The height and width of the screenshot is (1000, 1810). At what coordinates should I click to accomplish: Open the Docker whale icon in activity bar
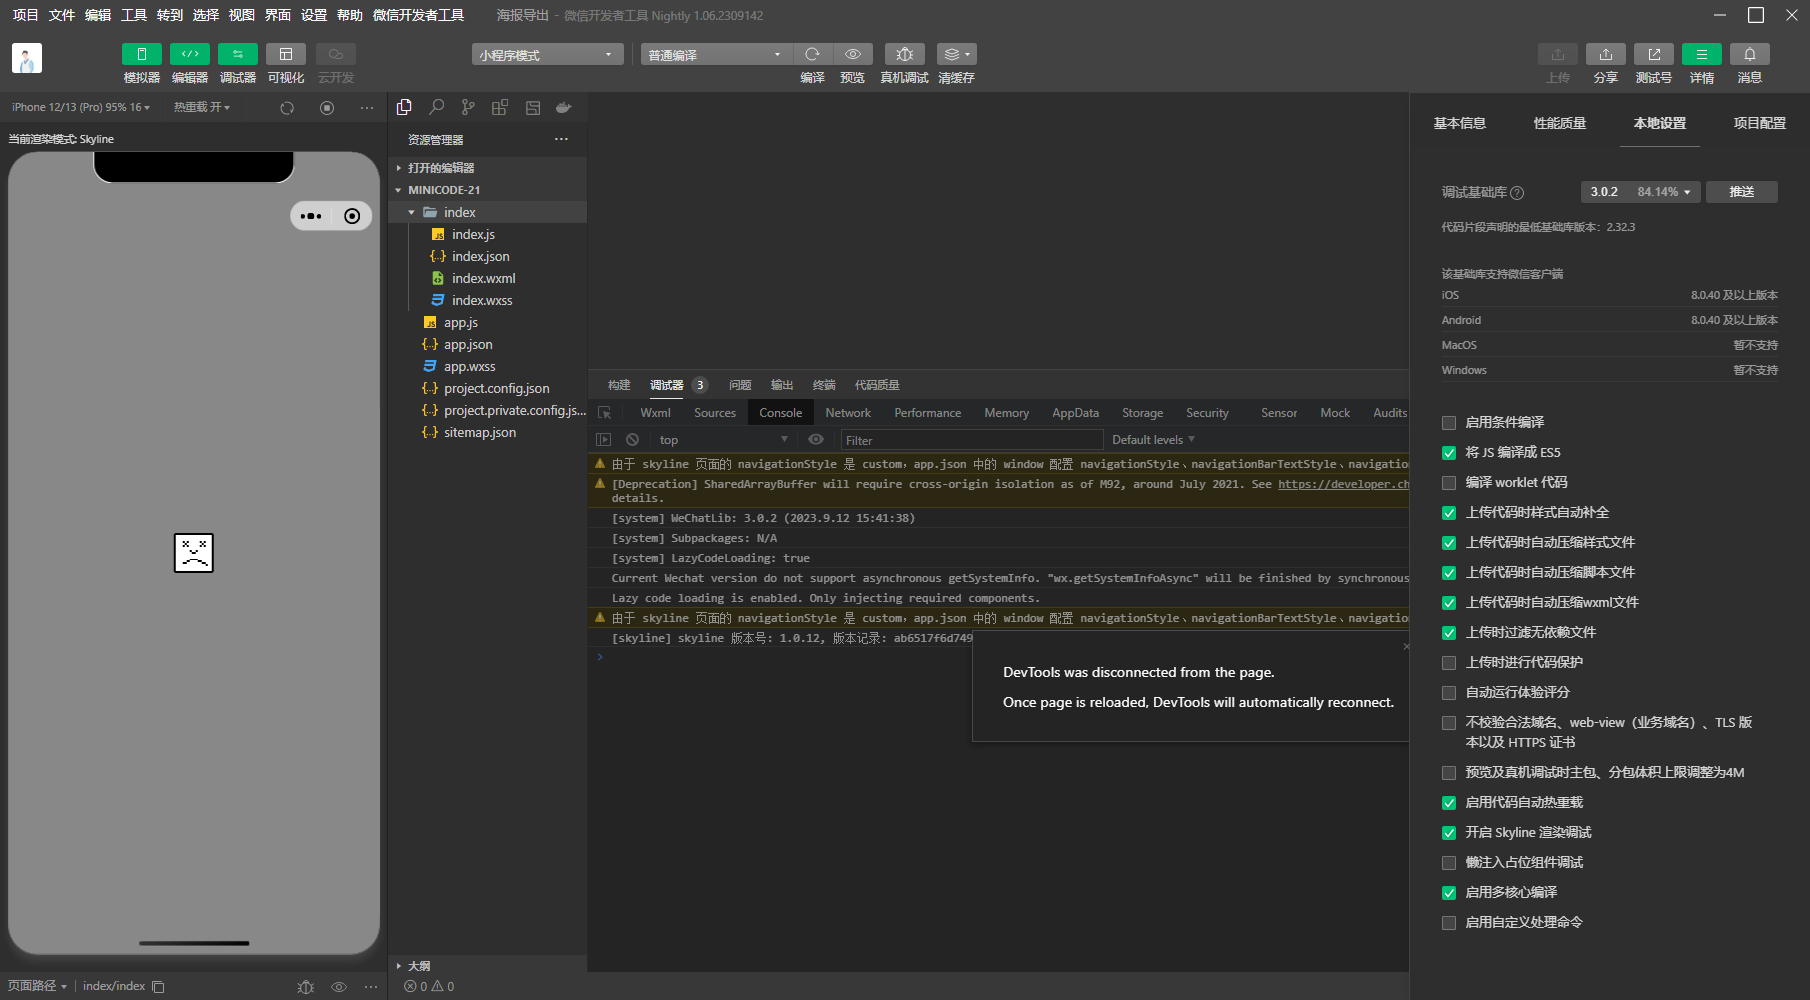click(x=564, y=107)
